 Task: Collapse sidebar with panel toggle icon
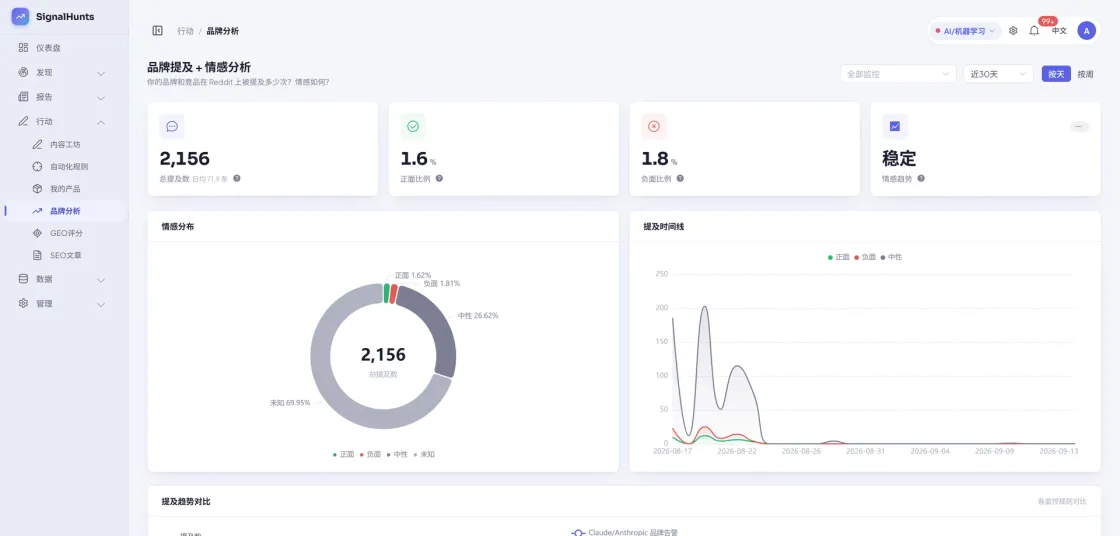pyautogui.click(x=157, y=31)
